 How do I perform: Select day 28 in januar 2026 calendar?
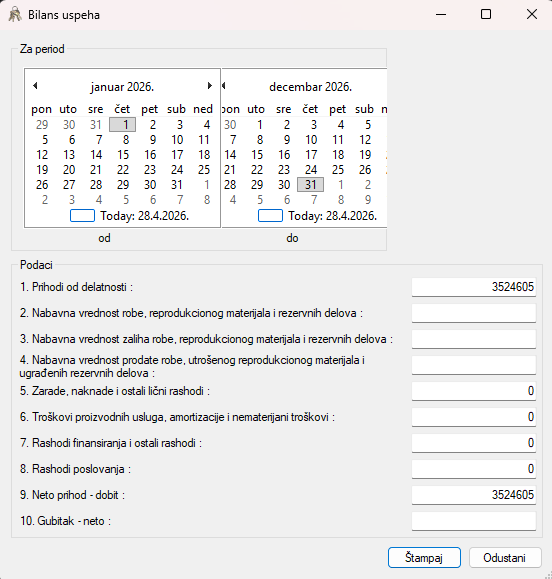(x=96, y=185)
